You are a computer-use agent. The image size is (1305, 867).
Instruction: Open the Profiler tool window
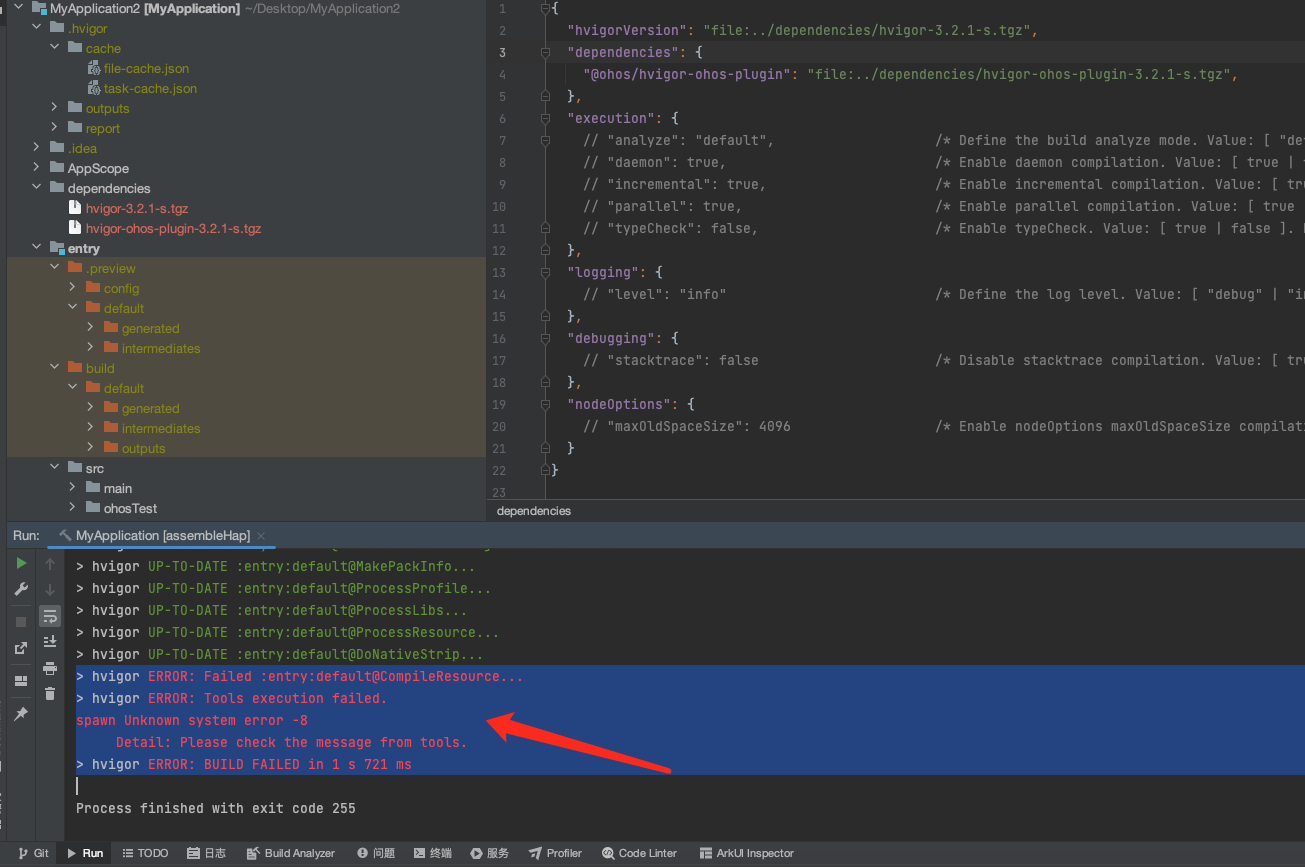tap(556, 853)
